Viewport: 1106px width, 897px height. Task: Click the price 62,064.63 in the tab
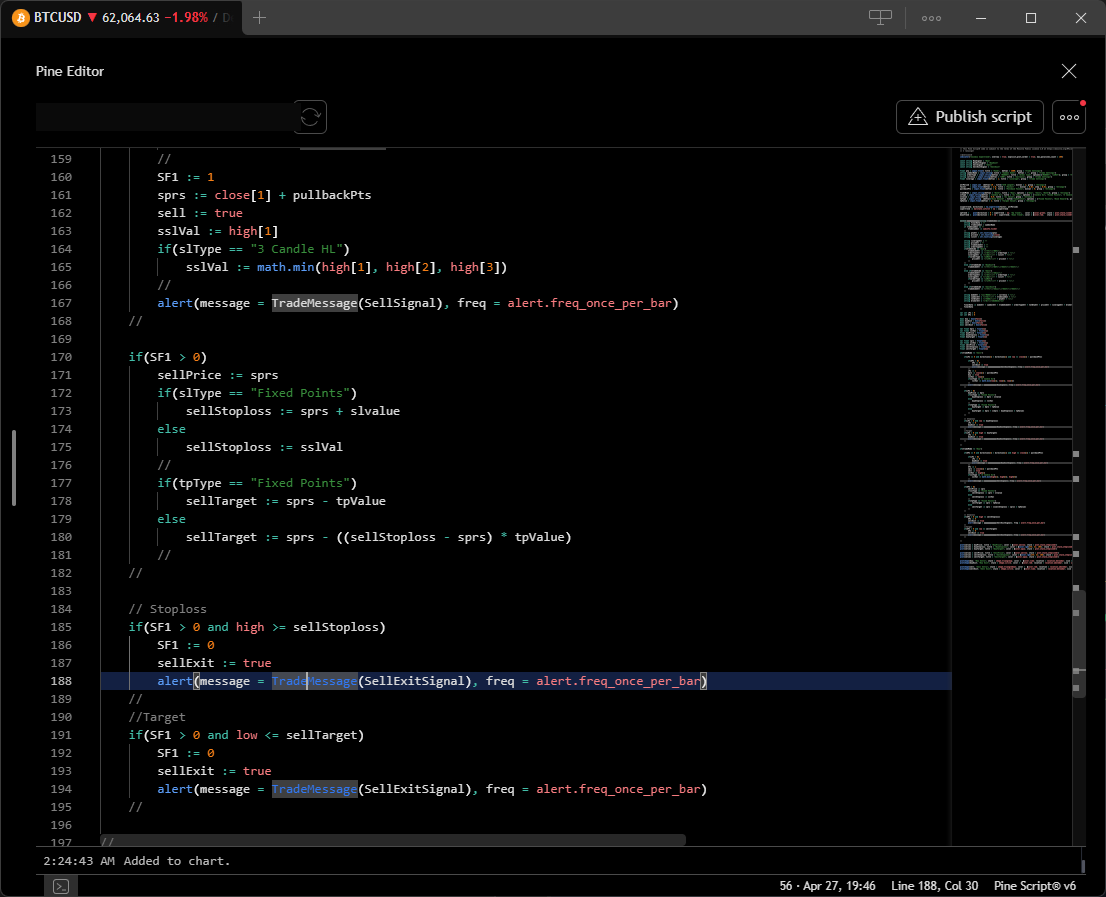(131, 18)
